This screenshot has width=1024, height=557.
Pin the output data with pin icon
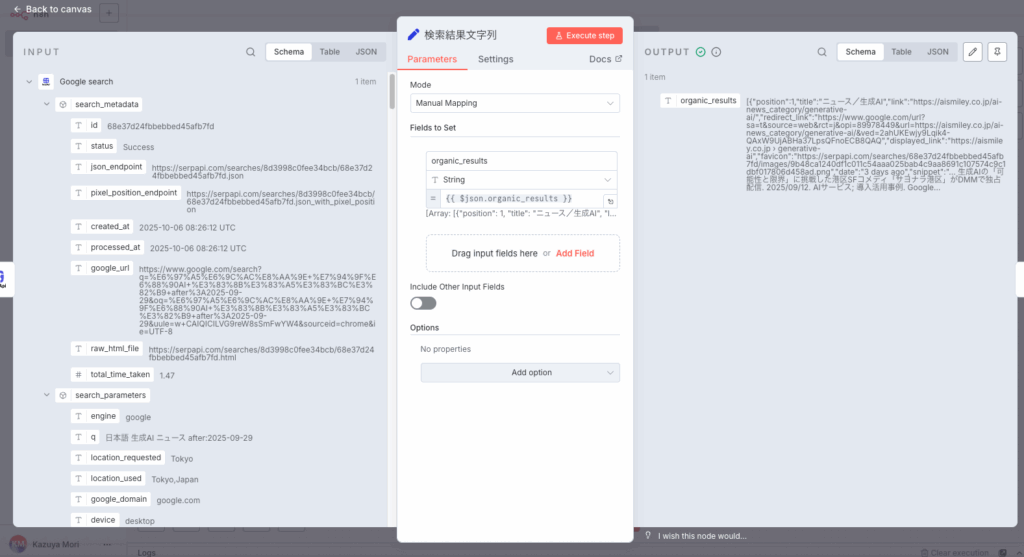(997, 52)
